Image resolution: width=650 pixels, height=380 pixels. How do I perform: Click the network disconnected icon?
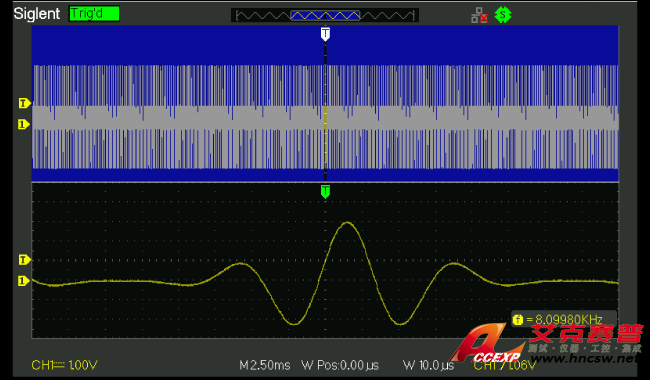pyautogui.click(x=479, y=15)
